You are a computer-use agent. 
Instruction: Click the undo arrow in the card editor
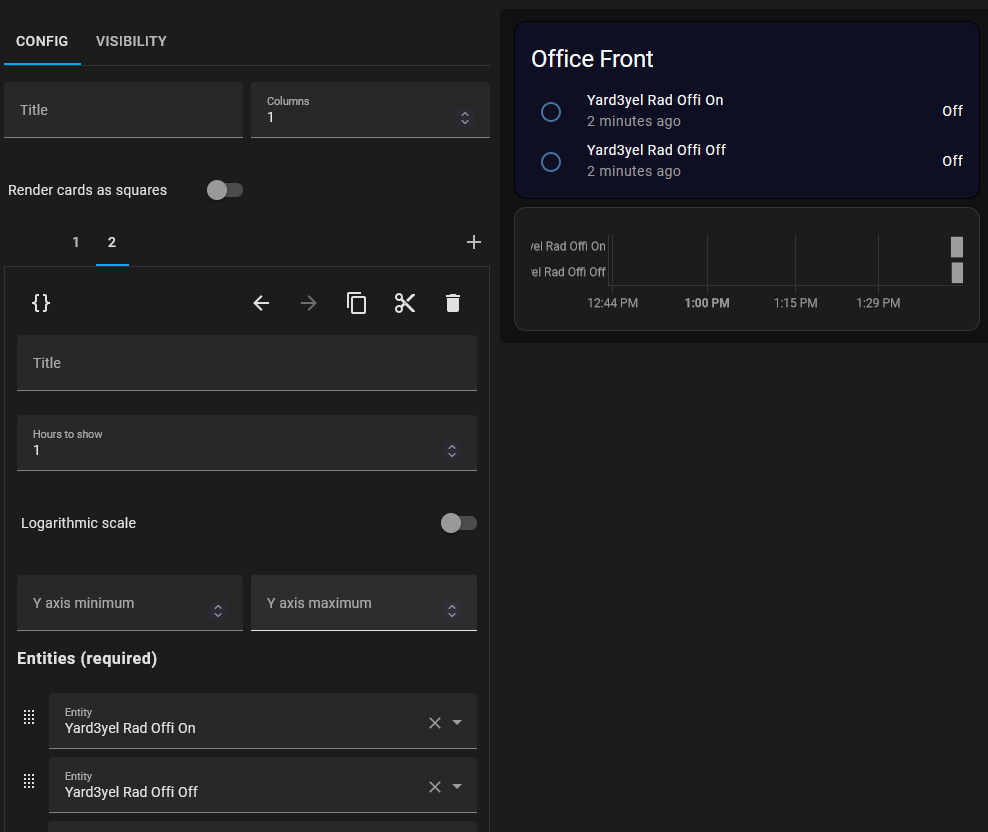pyautogui.click(x=261, y=303)
